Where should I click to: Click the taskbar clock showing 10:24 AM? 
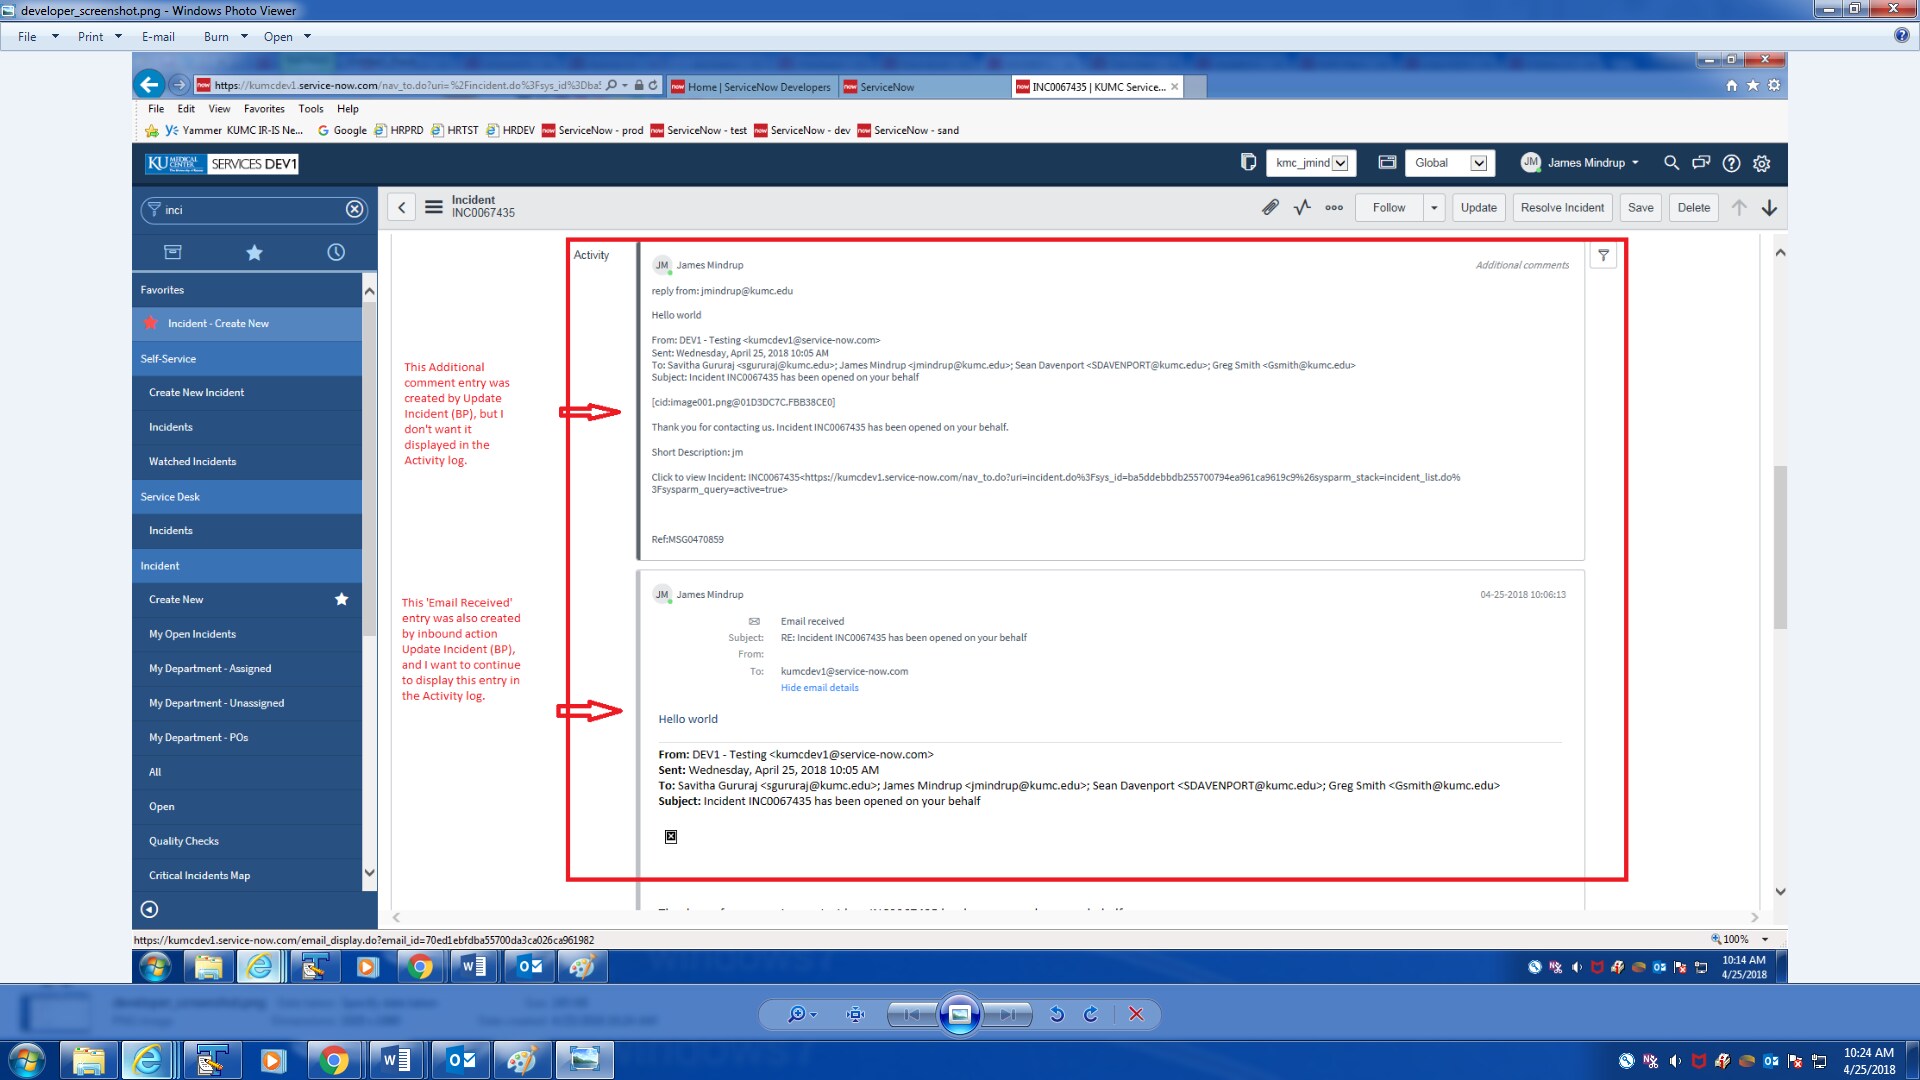pyautogui.click(x=1869, y=1060)
